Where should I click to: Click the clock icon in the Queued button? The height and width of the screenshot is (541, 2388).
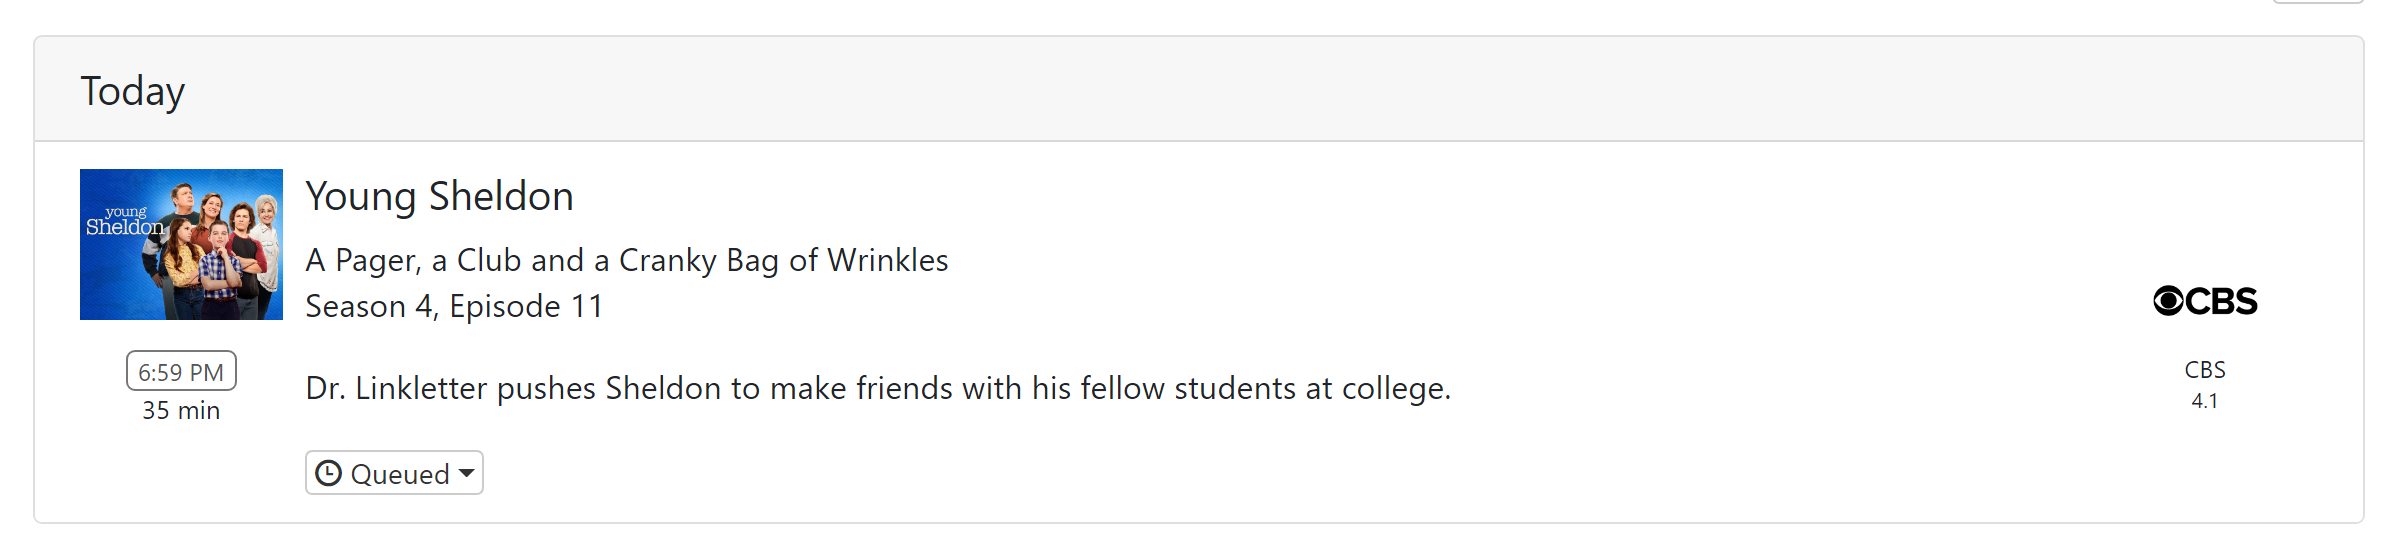pos(329,473)
